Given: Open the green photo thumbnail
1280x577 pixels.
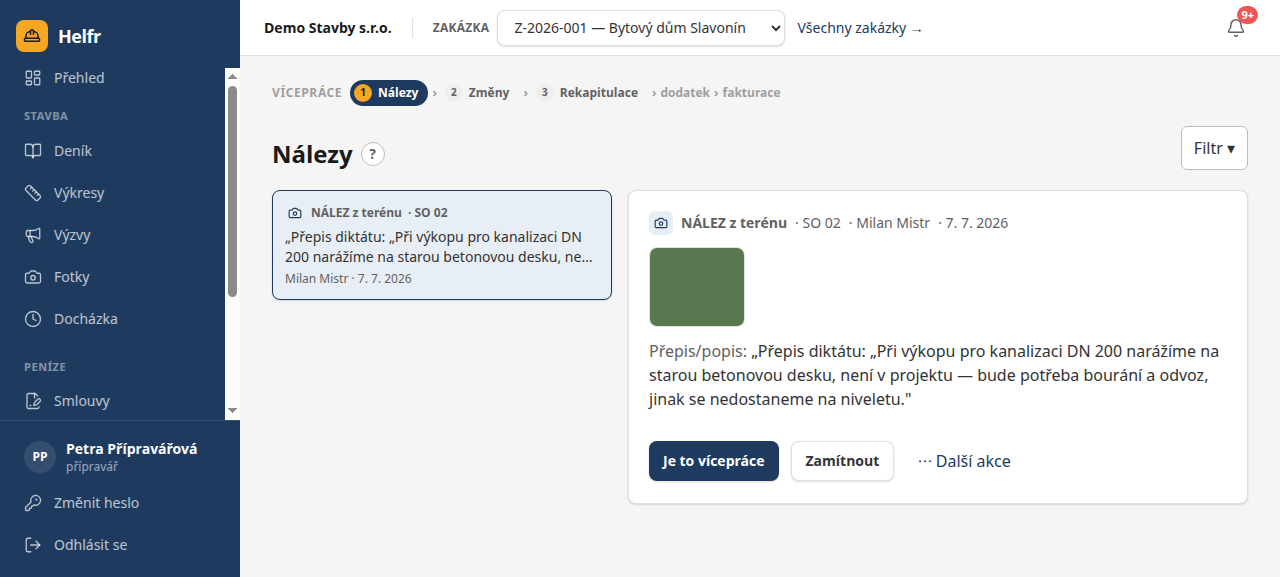Looking at the screenshot, I should pos(697,287).
